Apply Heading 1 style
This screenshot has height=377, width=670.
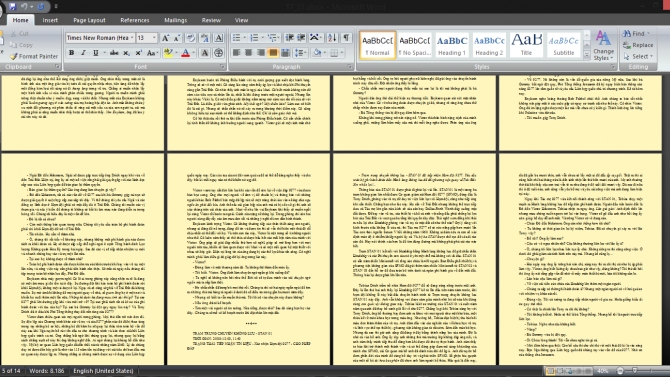(x=452, y=45)
